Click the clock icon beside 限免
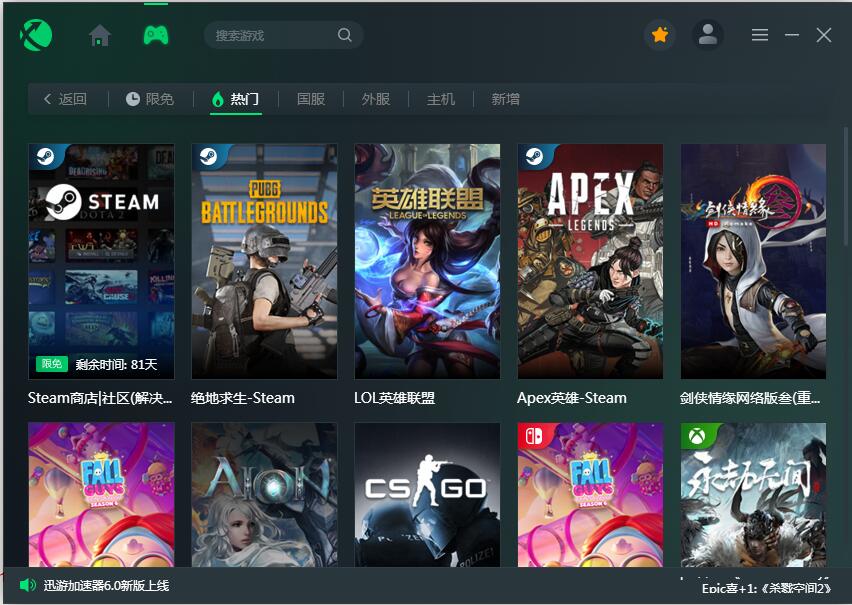 point(133,98)
